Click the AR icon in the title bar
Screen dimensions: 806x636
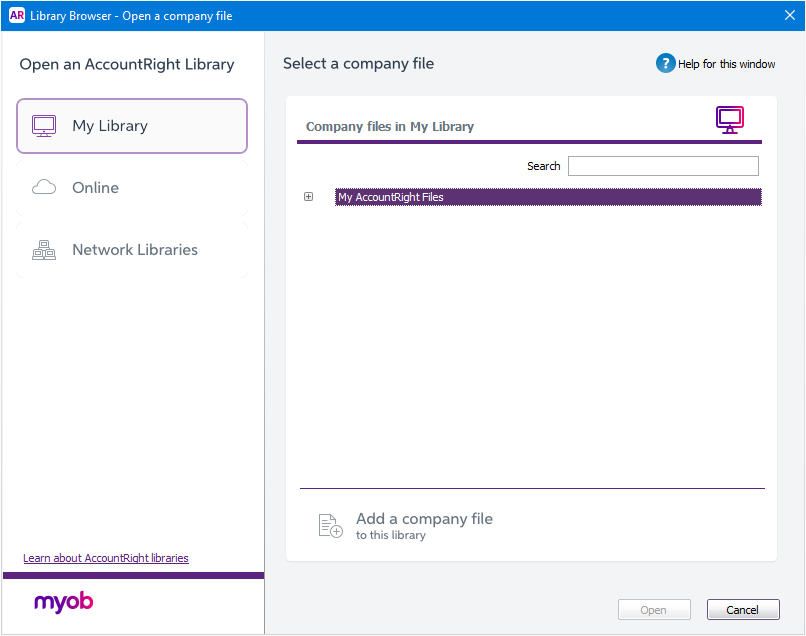[16, 15]
